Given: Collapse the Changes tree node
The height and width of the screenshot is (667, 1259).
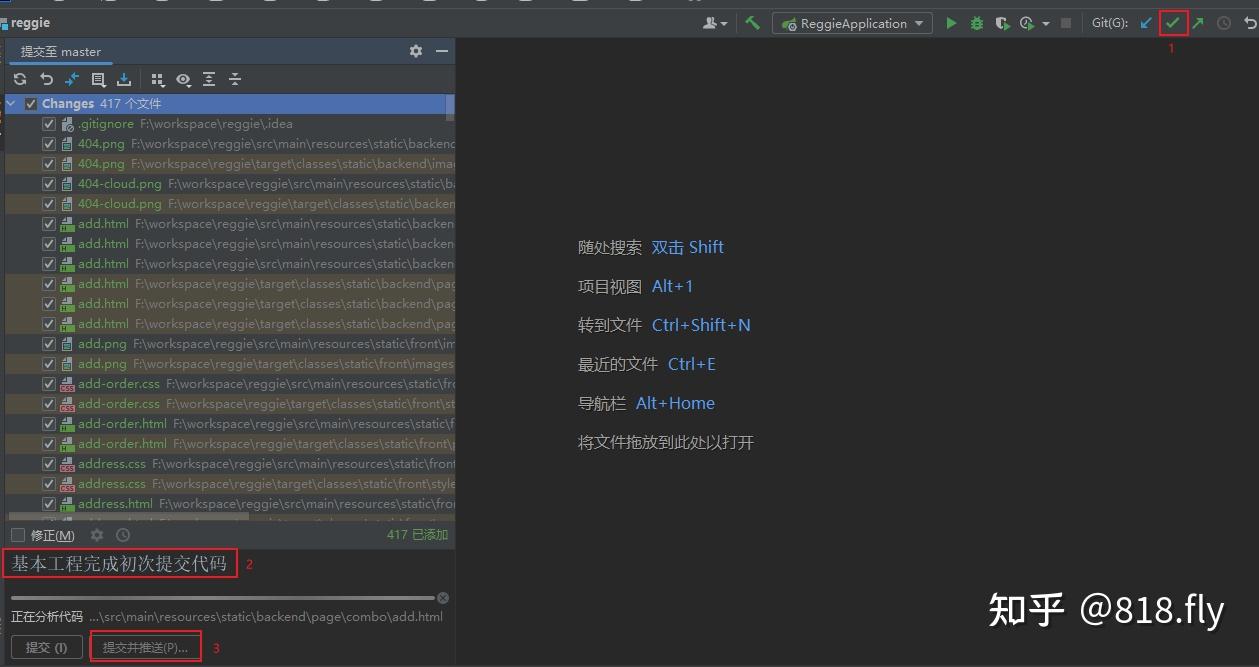Looking at the screenshot, I should pos(11,103).
